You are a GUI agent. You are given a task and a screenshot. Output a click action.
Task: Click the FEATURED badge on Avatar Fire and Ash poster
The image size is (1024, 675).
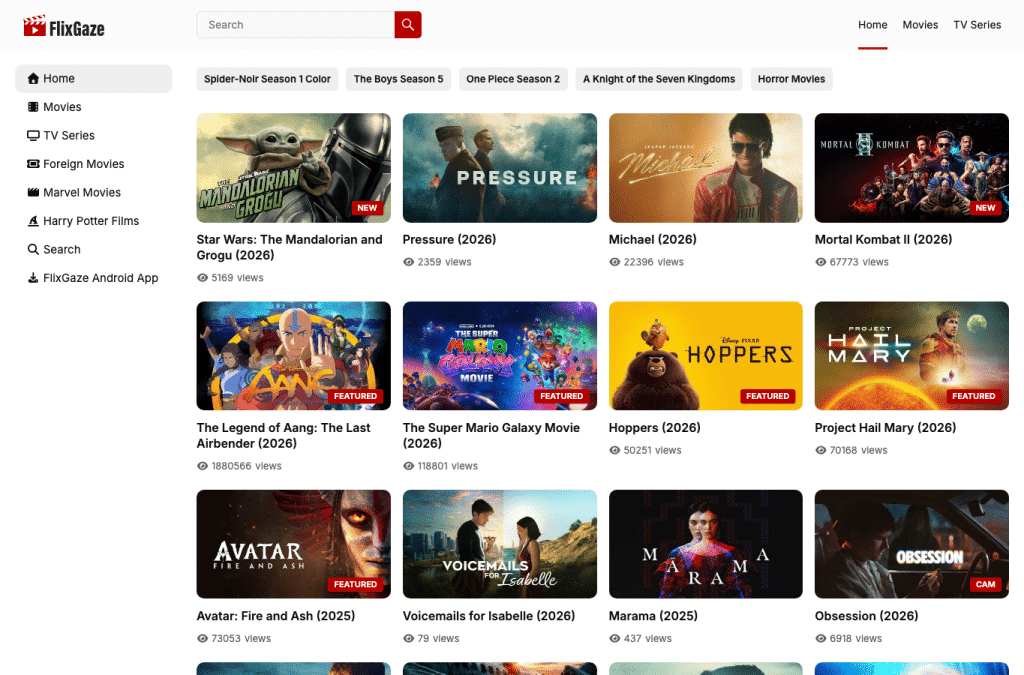(355, 584)
